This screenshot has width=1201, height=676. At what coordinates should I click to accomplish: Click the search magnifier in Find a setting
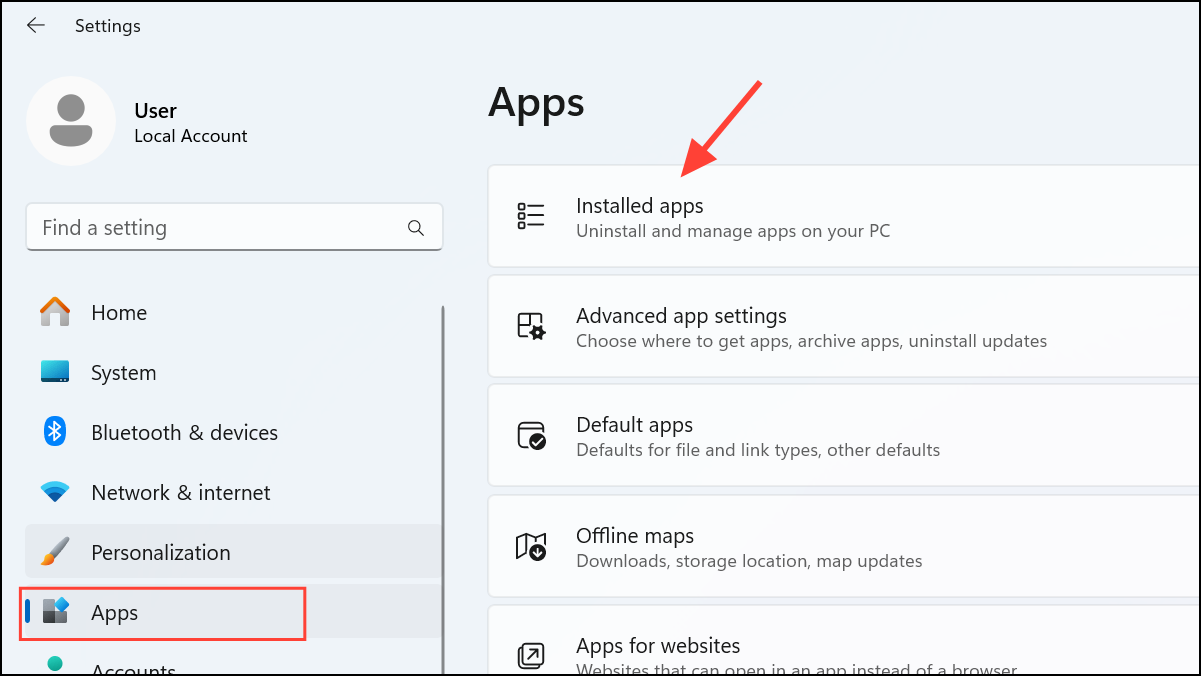click(x=415, y=228)
